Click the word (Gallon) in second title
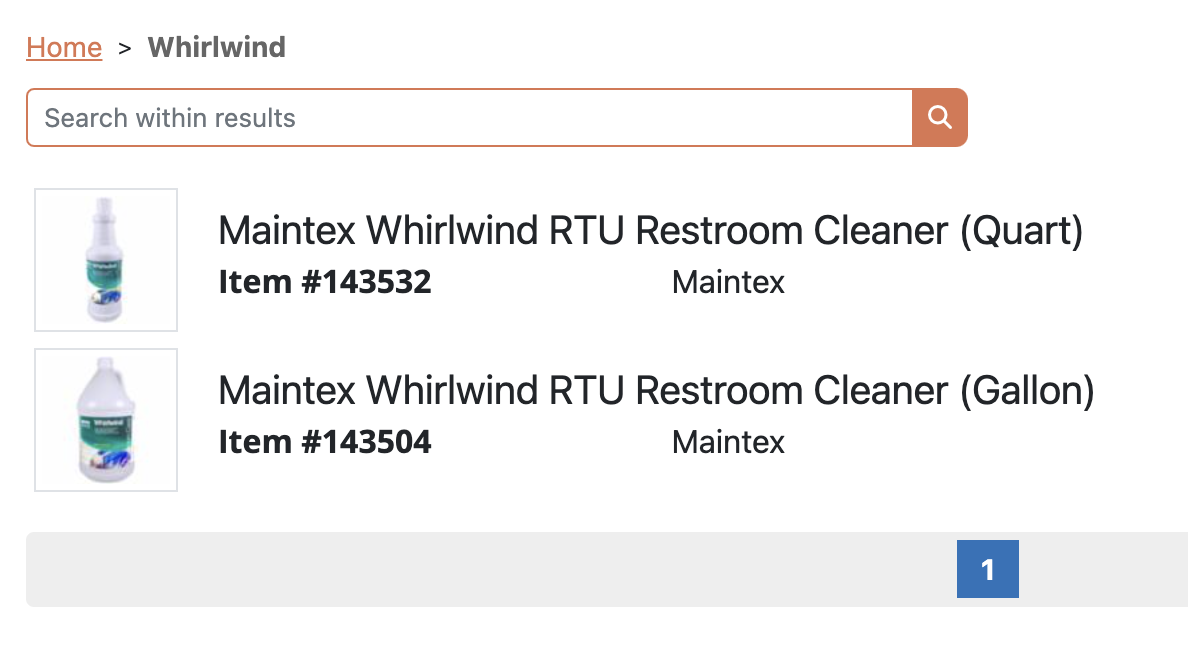Screen dimensions: 1188x668 [1027, 390]
